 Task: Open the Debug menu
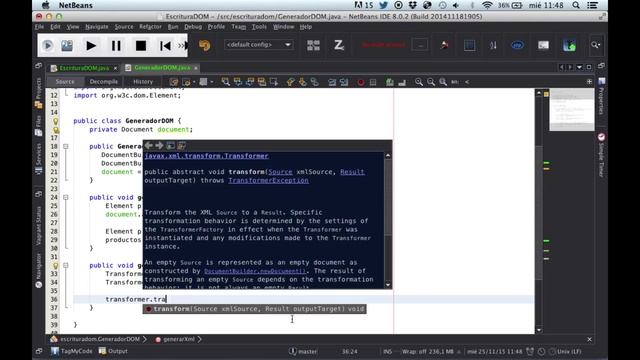pos(193,27)
